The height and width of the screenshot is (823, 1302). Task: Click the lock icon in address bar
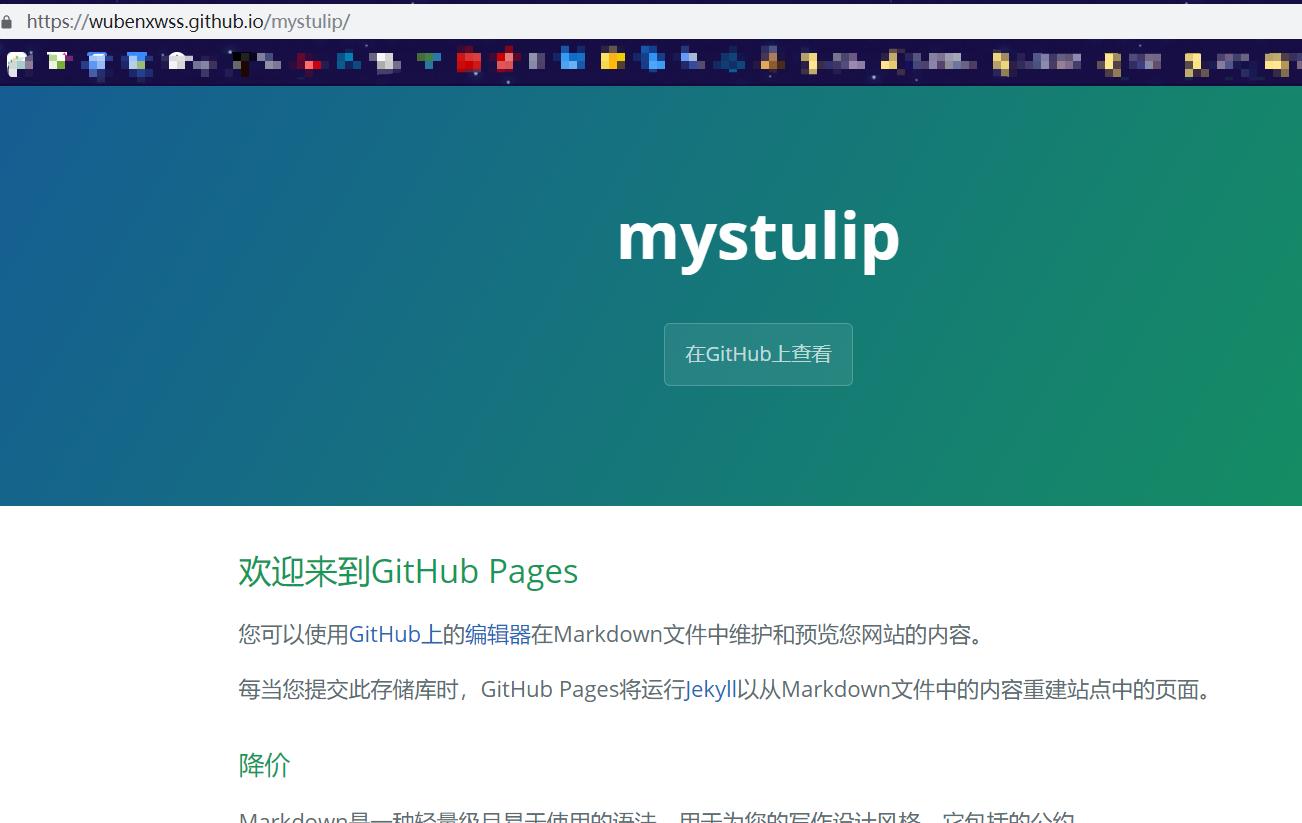click(6, 22)
